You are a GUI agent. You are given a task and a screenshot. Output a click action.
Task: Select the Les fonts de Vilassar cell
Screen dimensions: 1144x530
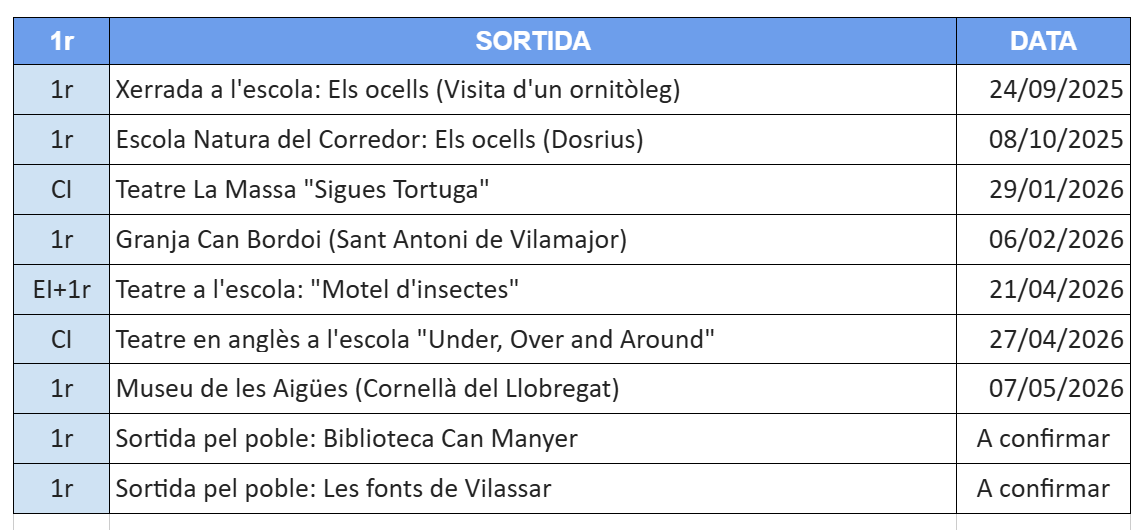click(x=333, y=489)
